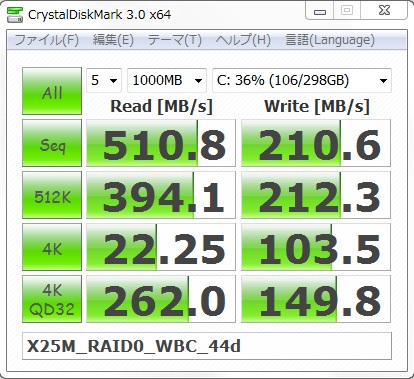Viewport: 414px width, 379px height.
Task: Click the 4K QD32 read result 262.0
Action: [x=161, y=299]
